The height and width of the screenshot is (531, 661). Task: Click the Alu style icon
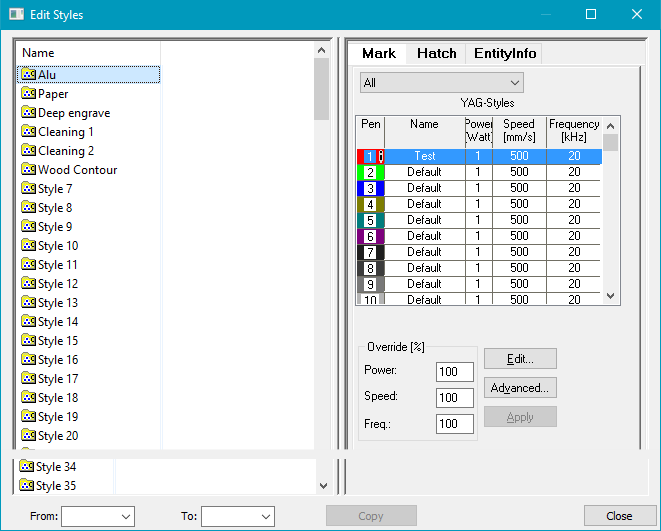29,75
